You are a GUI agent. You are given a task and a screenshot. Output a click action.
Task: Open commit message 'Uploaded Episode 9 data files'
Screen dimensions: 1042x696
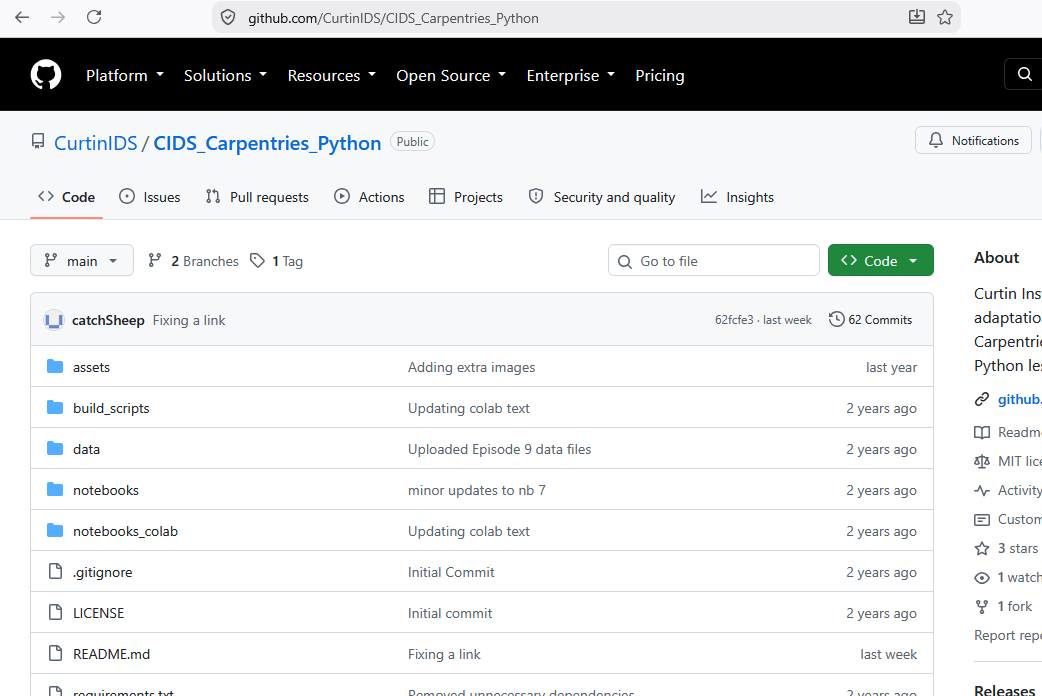point(500,449)
